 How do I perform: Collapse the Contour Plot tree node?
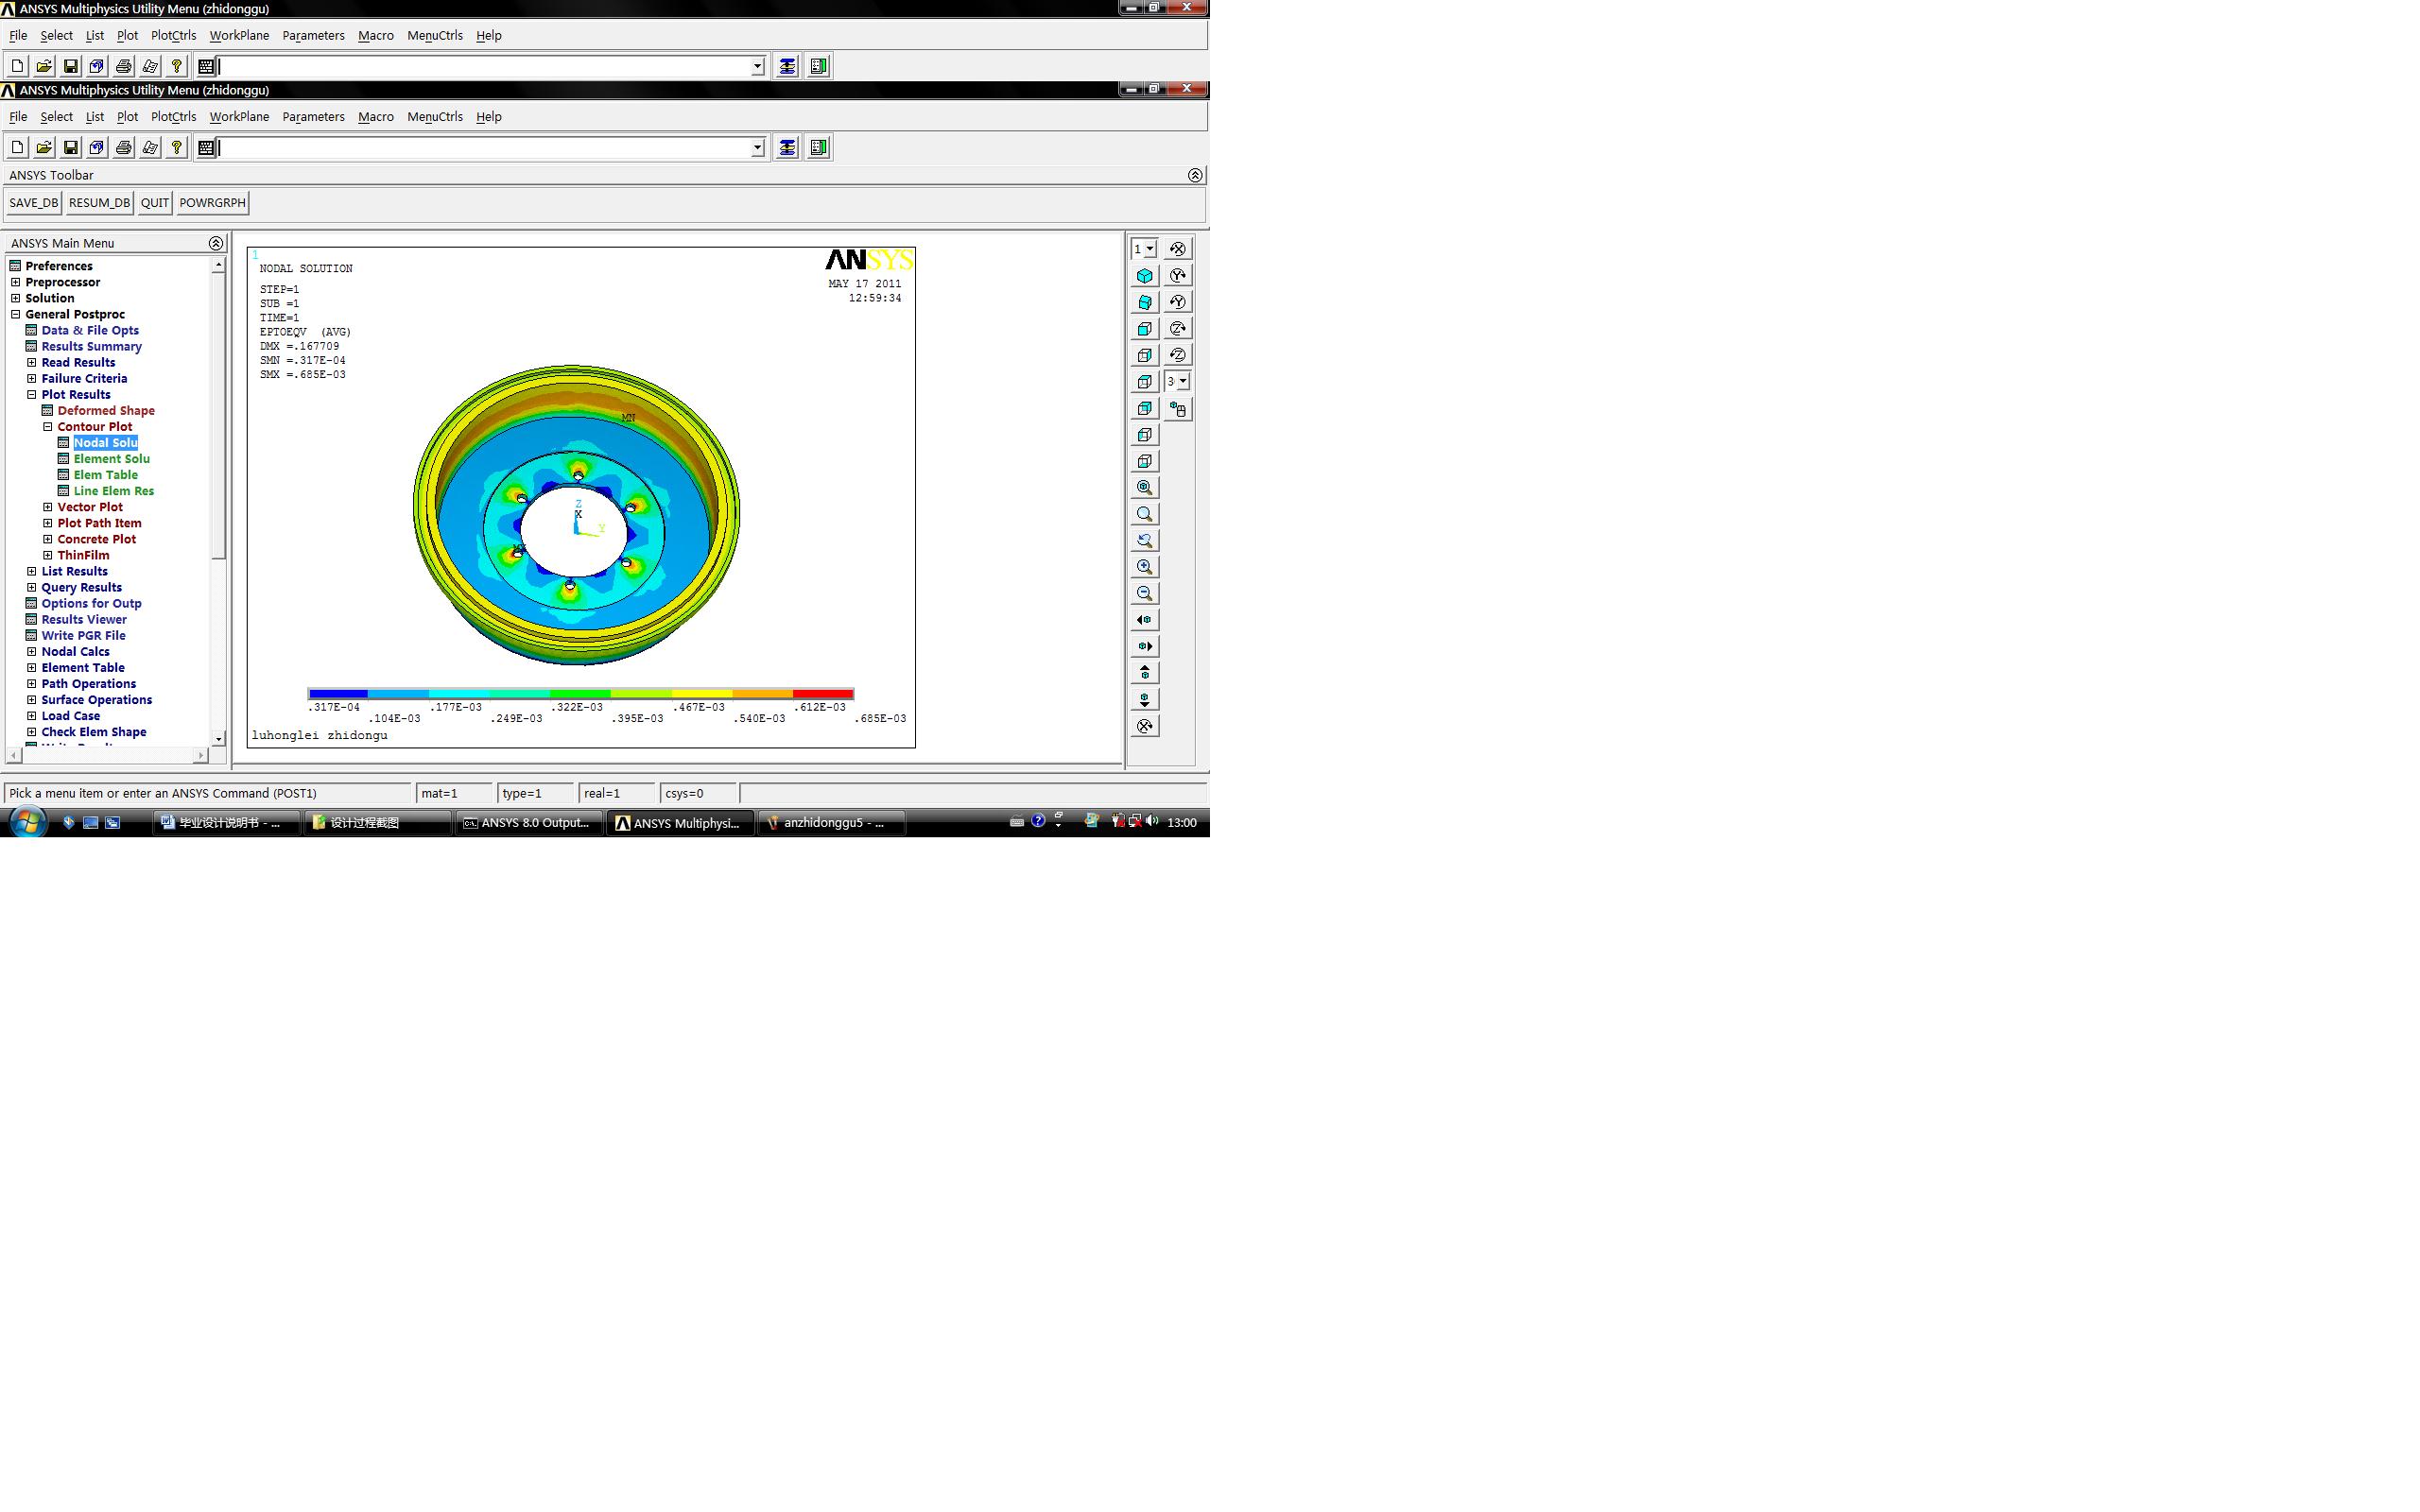click(x=48, y=426)
